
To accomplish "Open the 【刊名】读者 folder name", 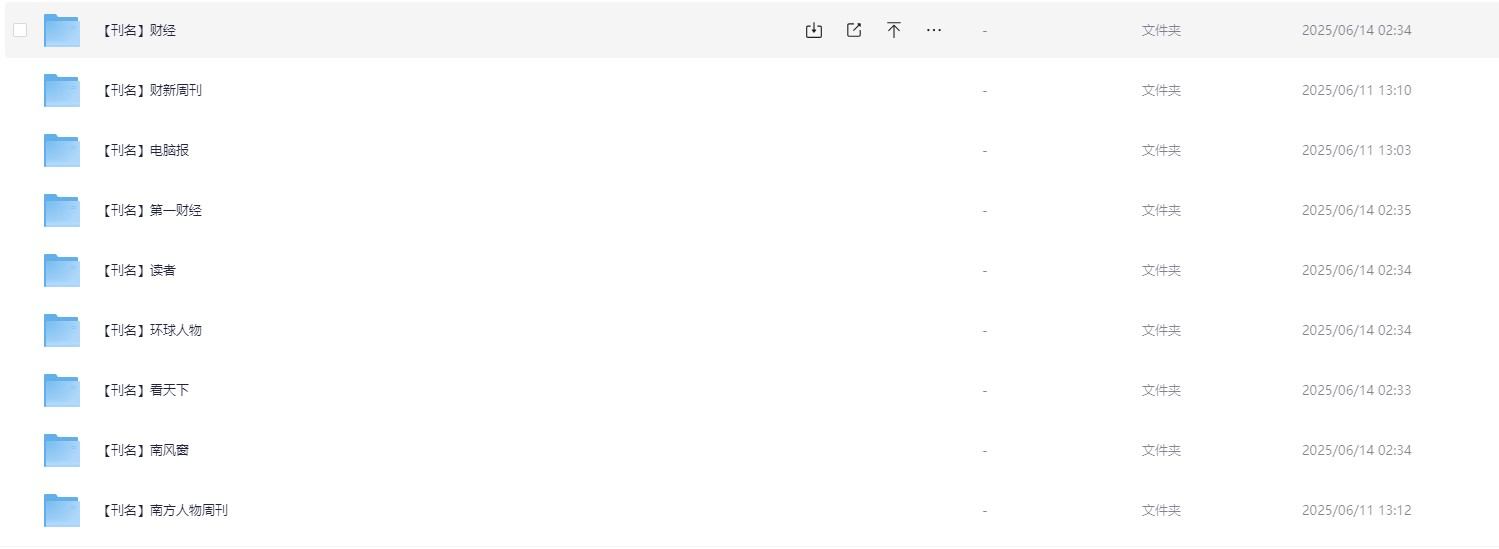I will click(x=138, y=270).
